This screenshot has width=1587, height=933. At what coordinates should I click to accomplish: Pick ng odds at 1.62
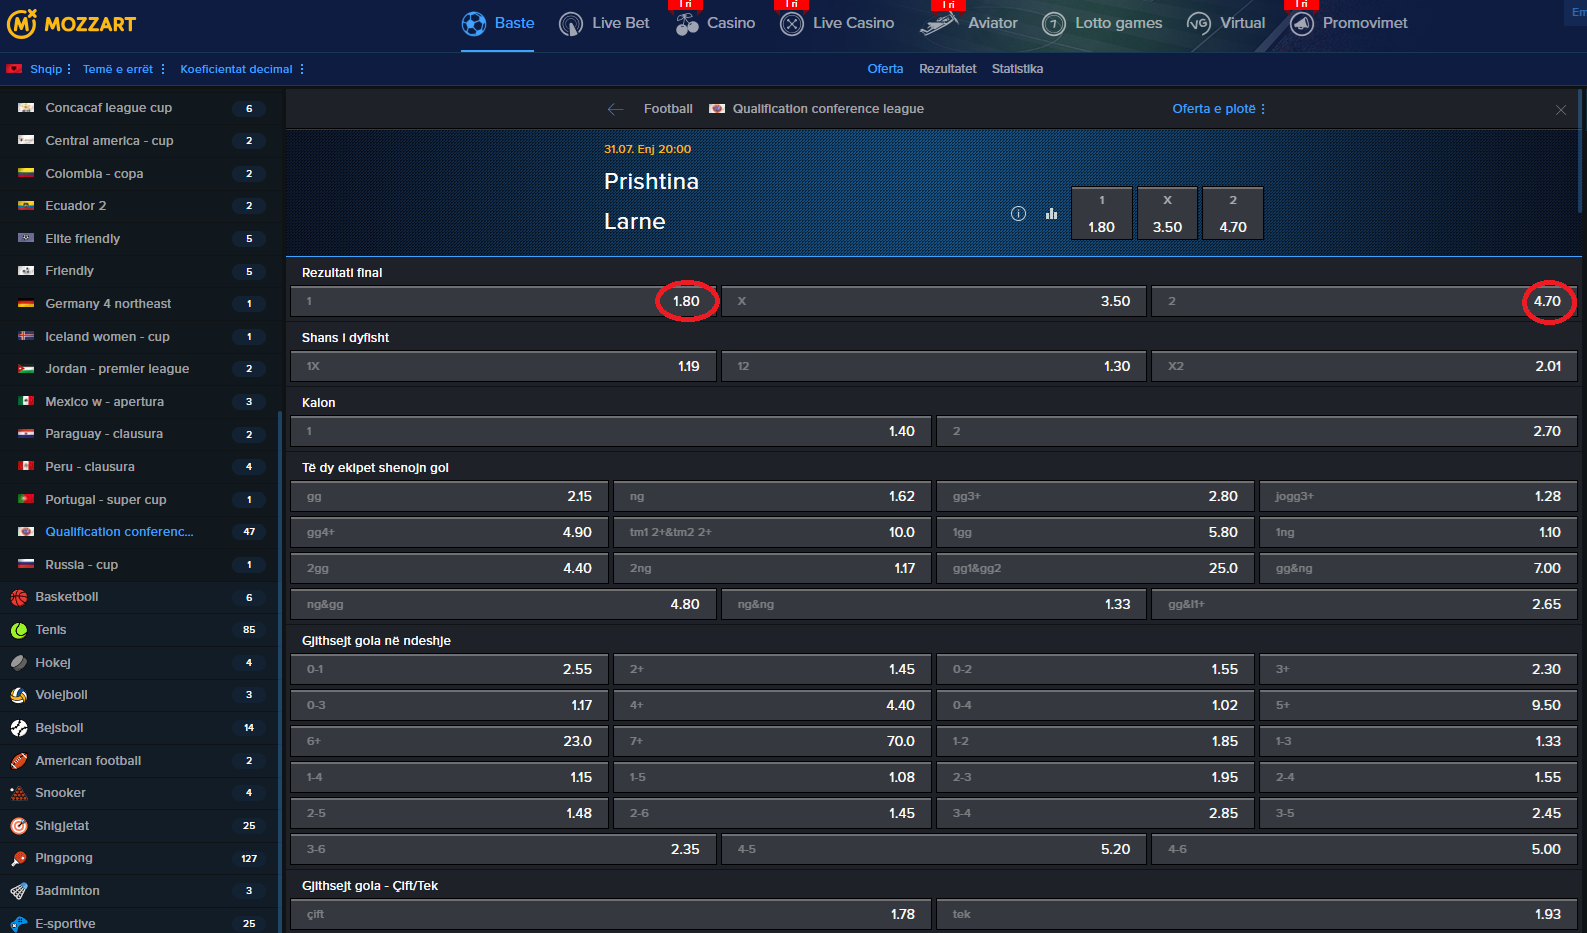click(x=772, y=496)
